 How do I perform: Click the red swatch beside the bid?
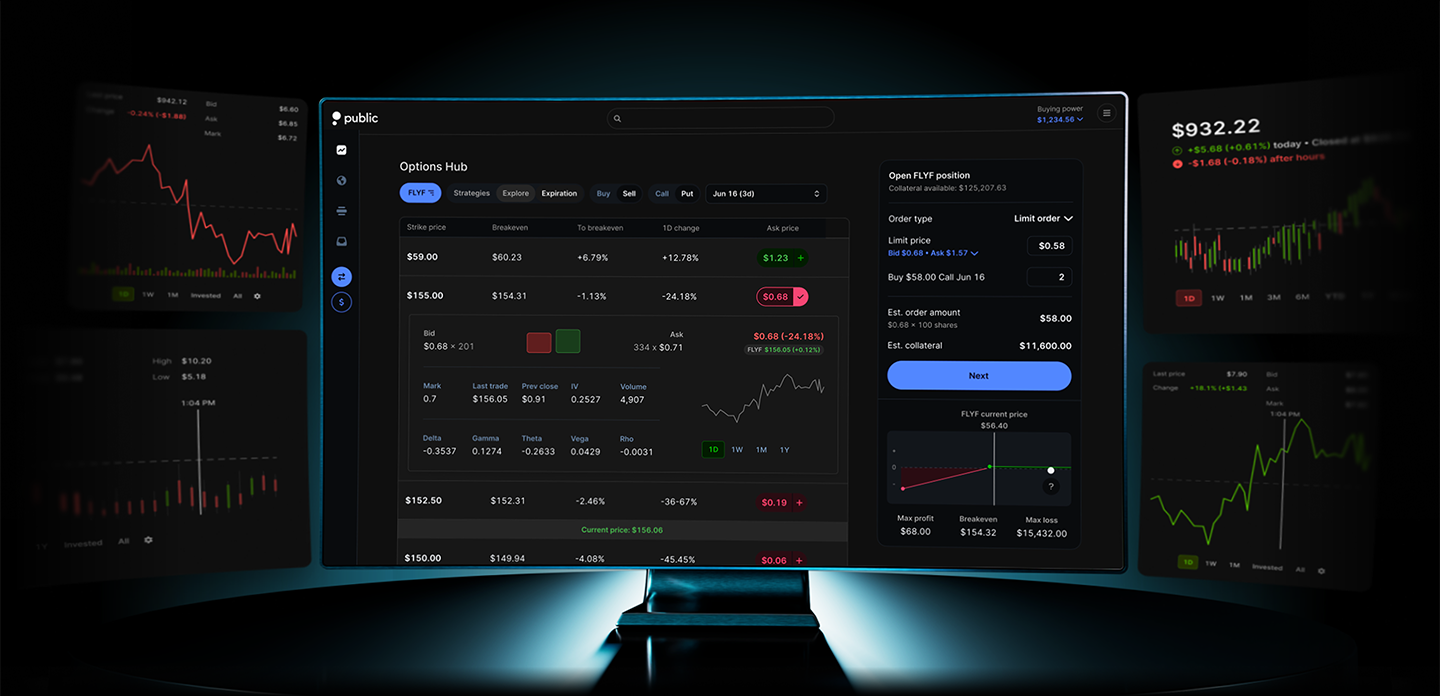coord(539,343)
